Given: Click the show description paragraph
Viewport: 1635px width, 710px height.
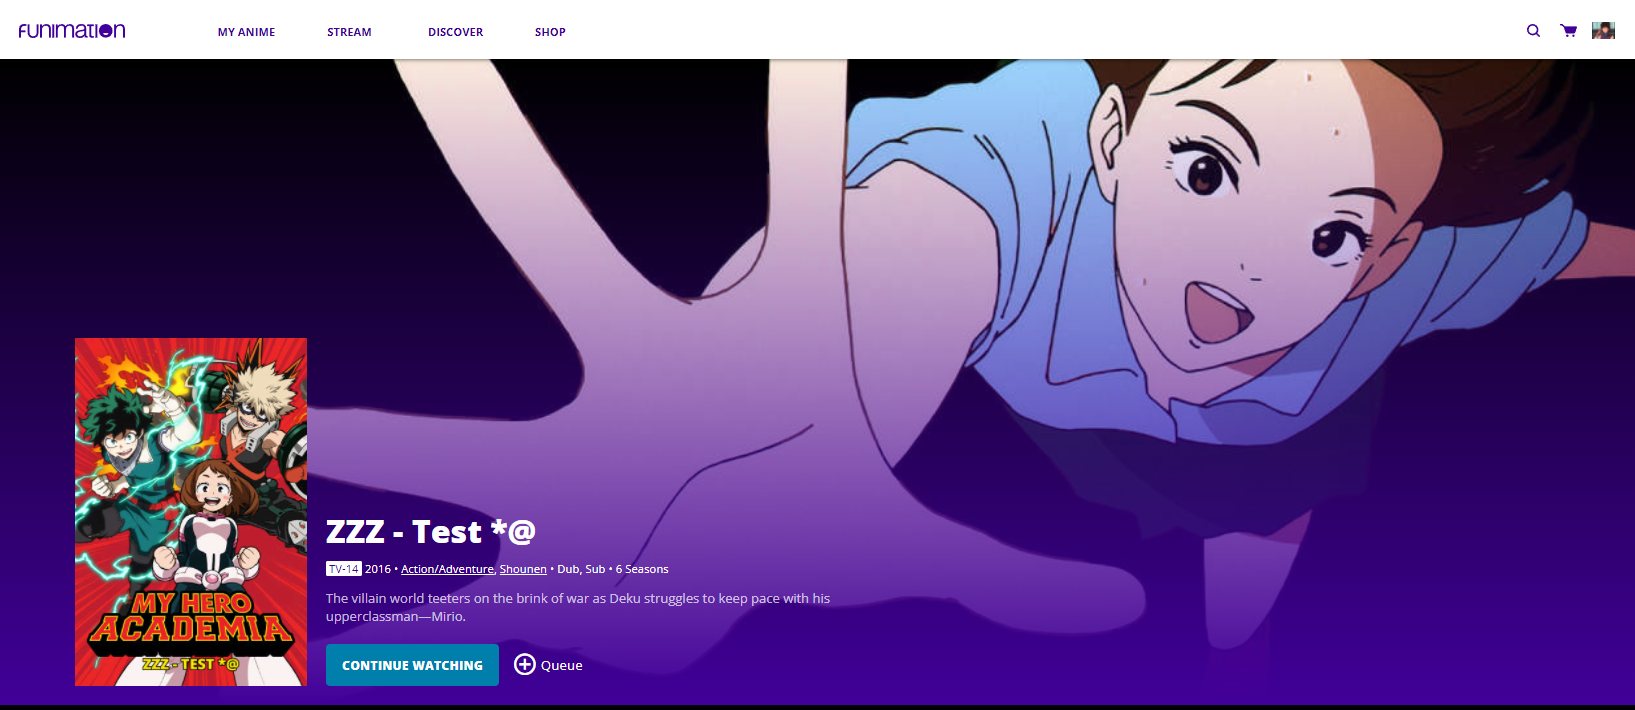Looking at the screenshot, I should pyautogui.click(x=577, y=607).
